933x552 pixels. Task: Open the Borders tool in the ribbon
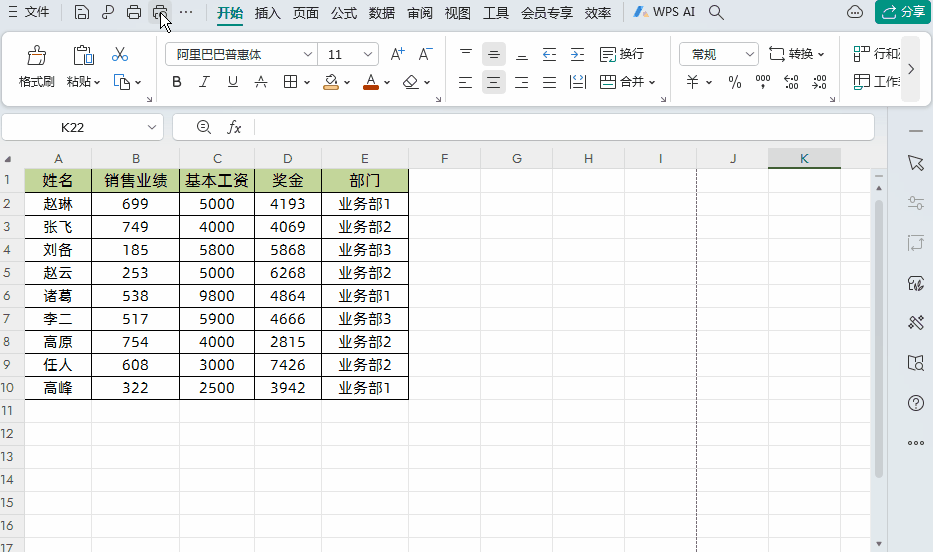point(290,82)
